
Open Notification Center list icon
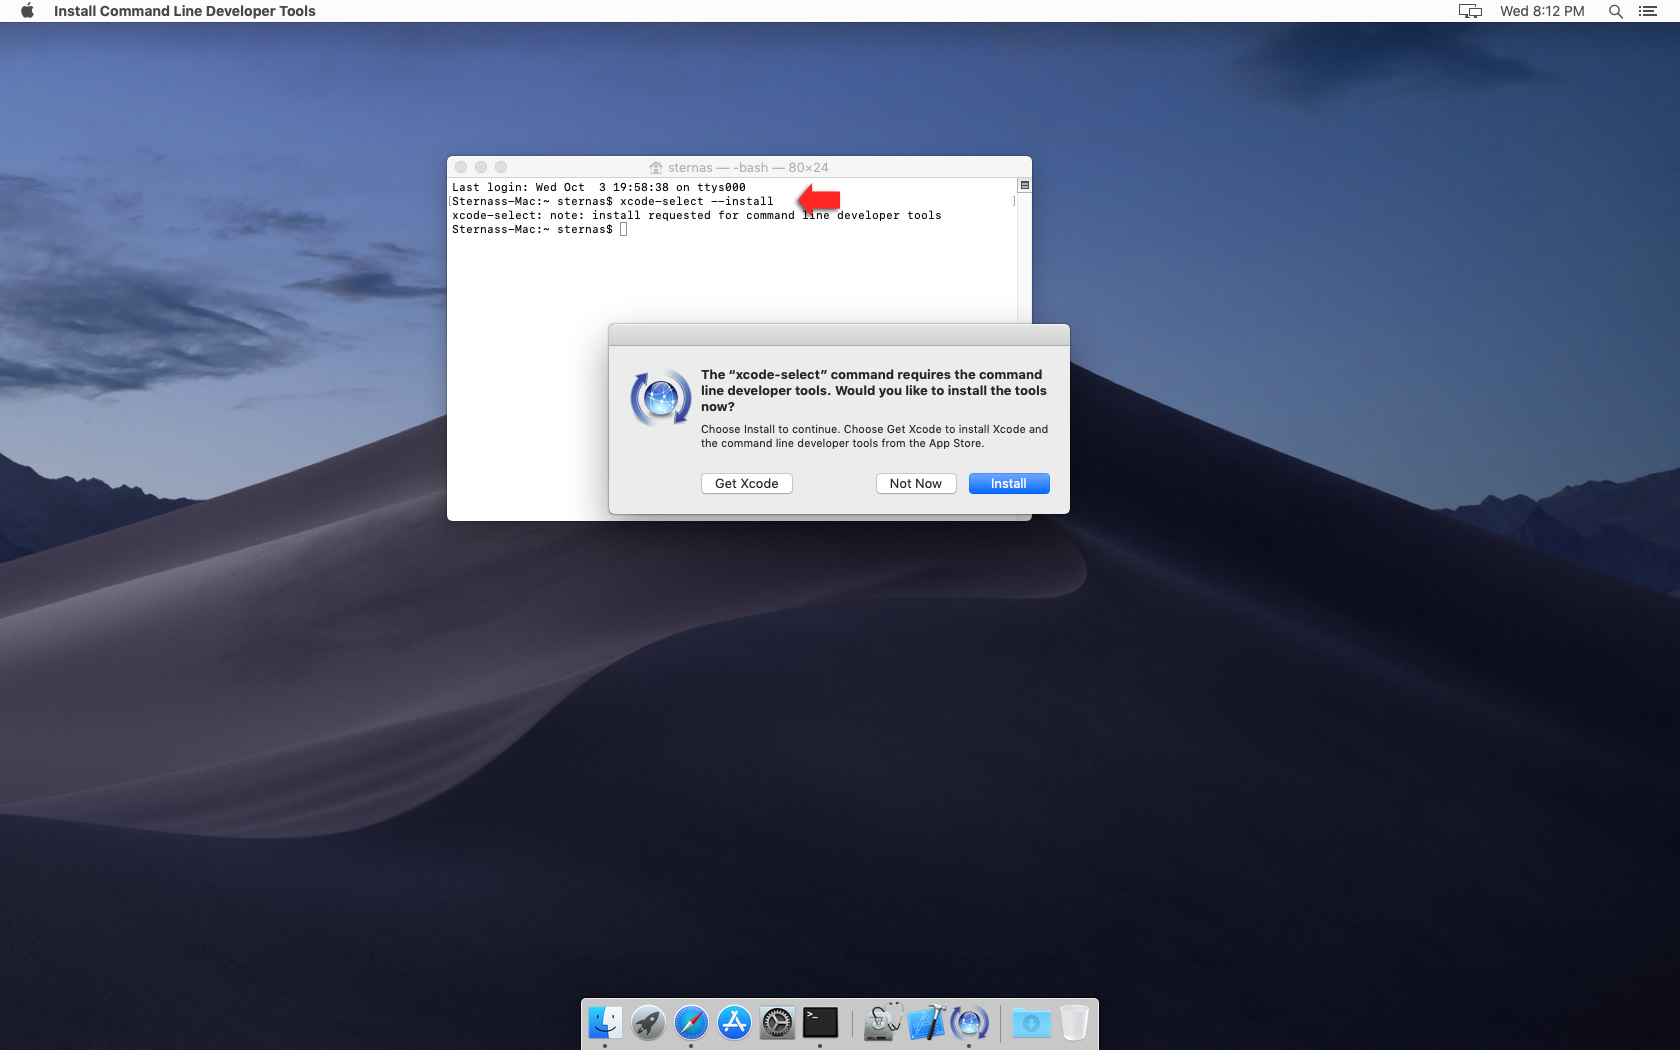(x=1648, y=11)
